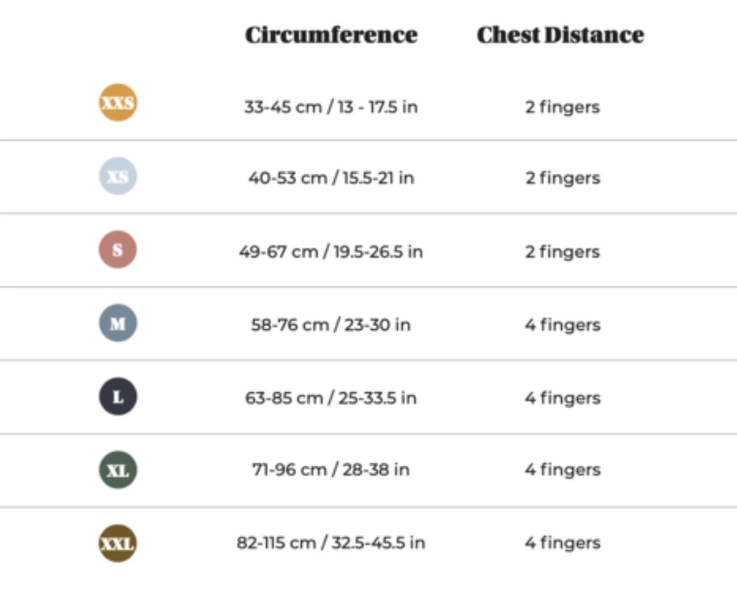Select "4 fingers" in the M row
Image resolution: width=737 pixels, height=600 pixels.
click(562, 324)
